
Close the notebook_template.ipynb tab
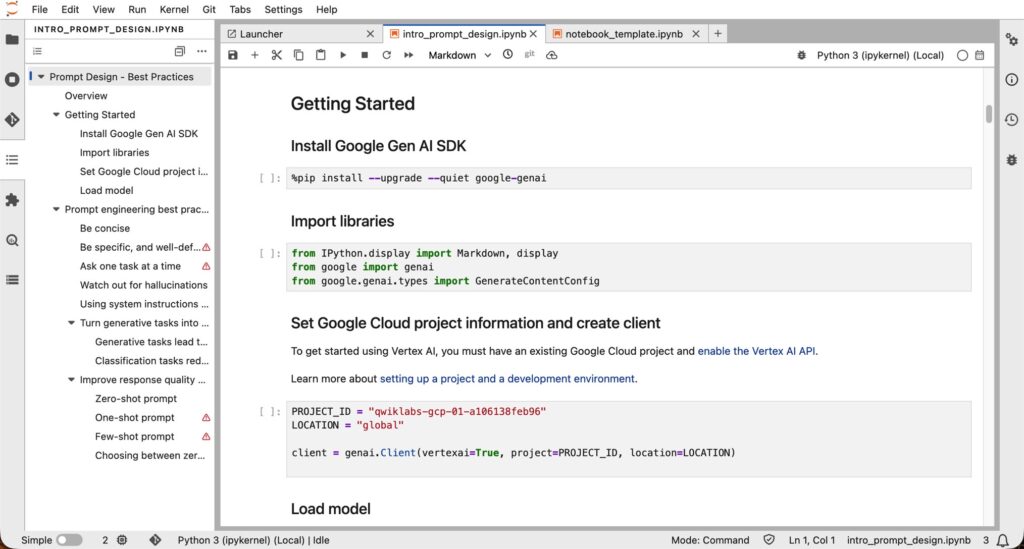pyautogui.click(x=696, y=34)
